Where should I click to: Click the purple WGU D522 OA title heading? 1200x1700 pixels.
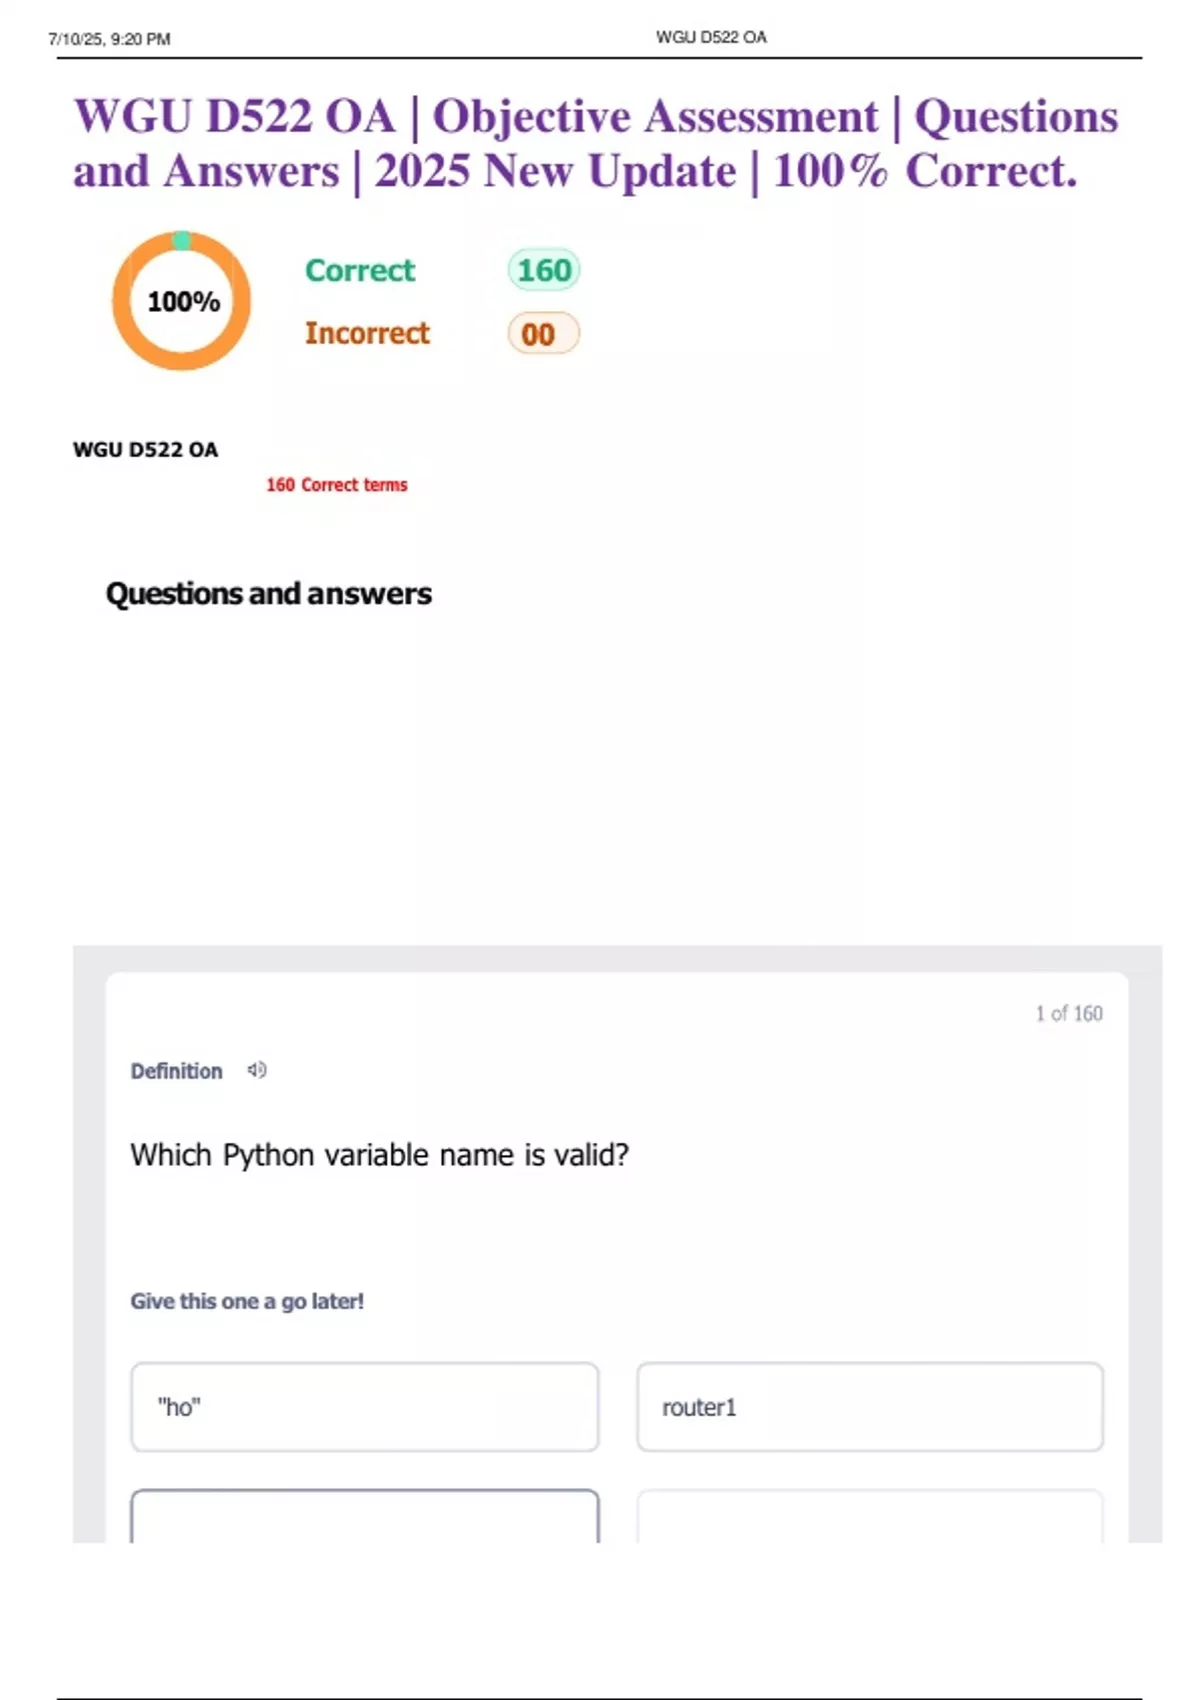tap(595, 143)
